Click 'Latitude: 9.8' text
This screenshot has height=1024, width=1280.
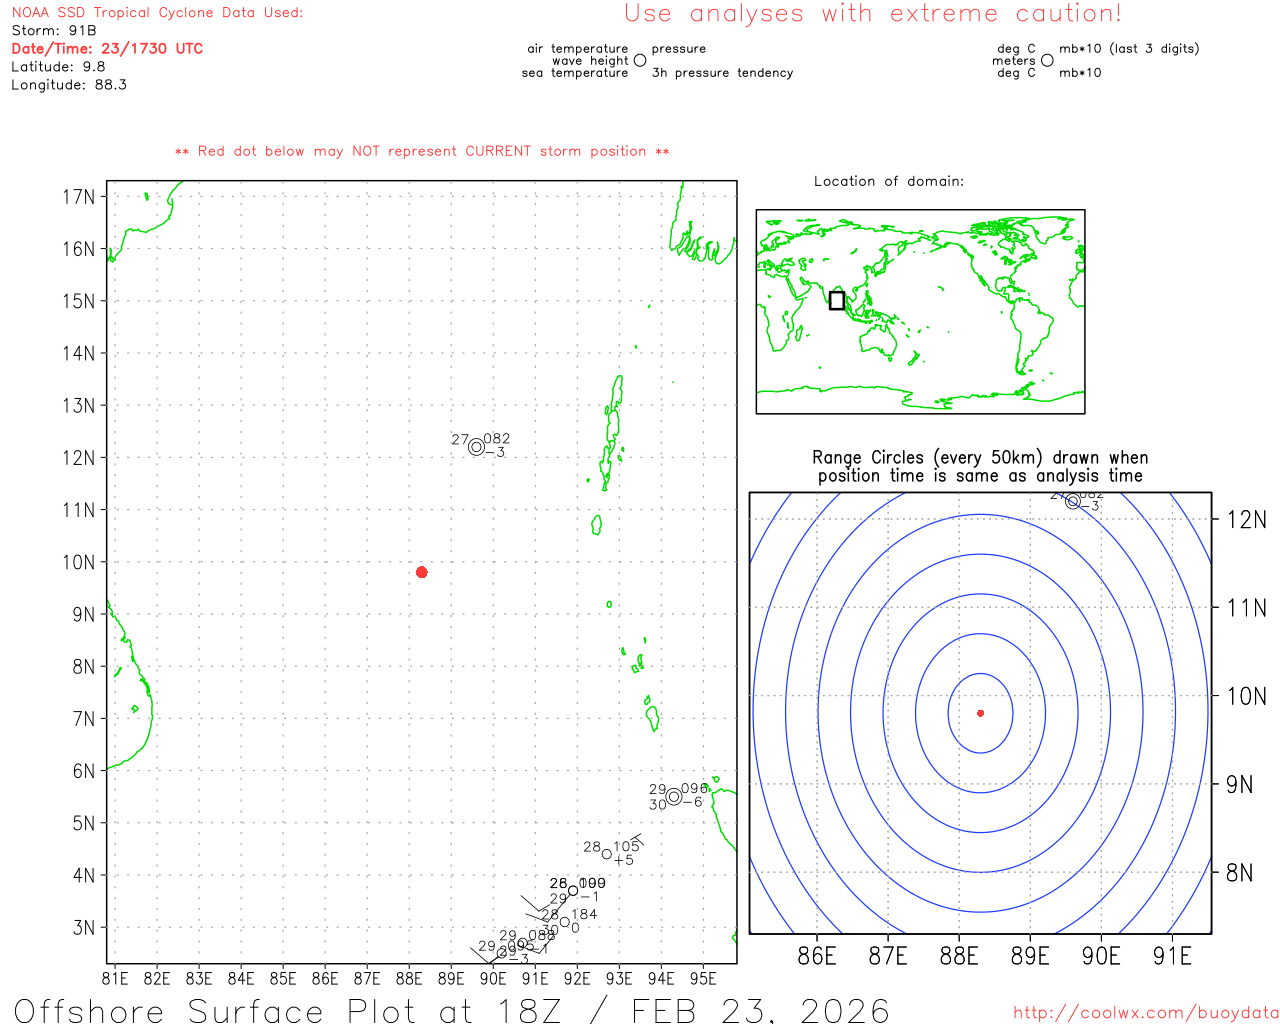[58, 67]
